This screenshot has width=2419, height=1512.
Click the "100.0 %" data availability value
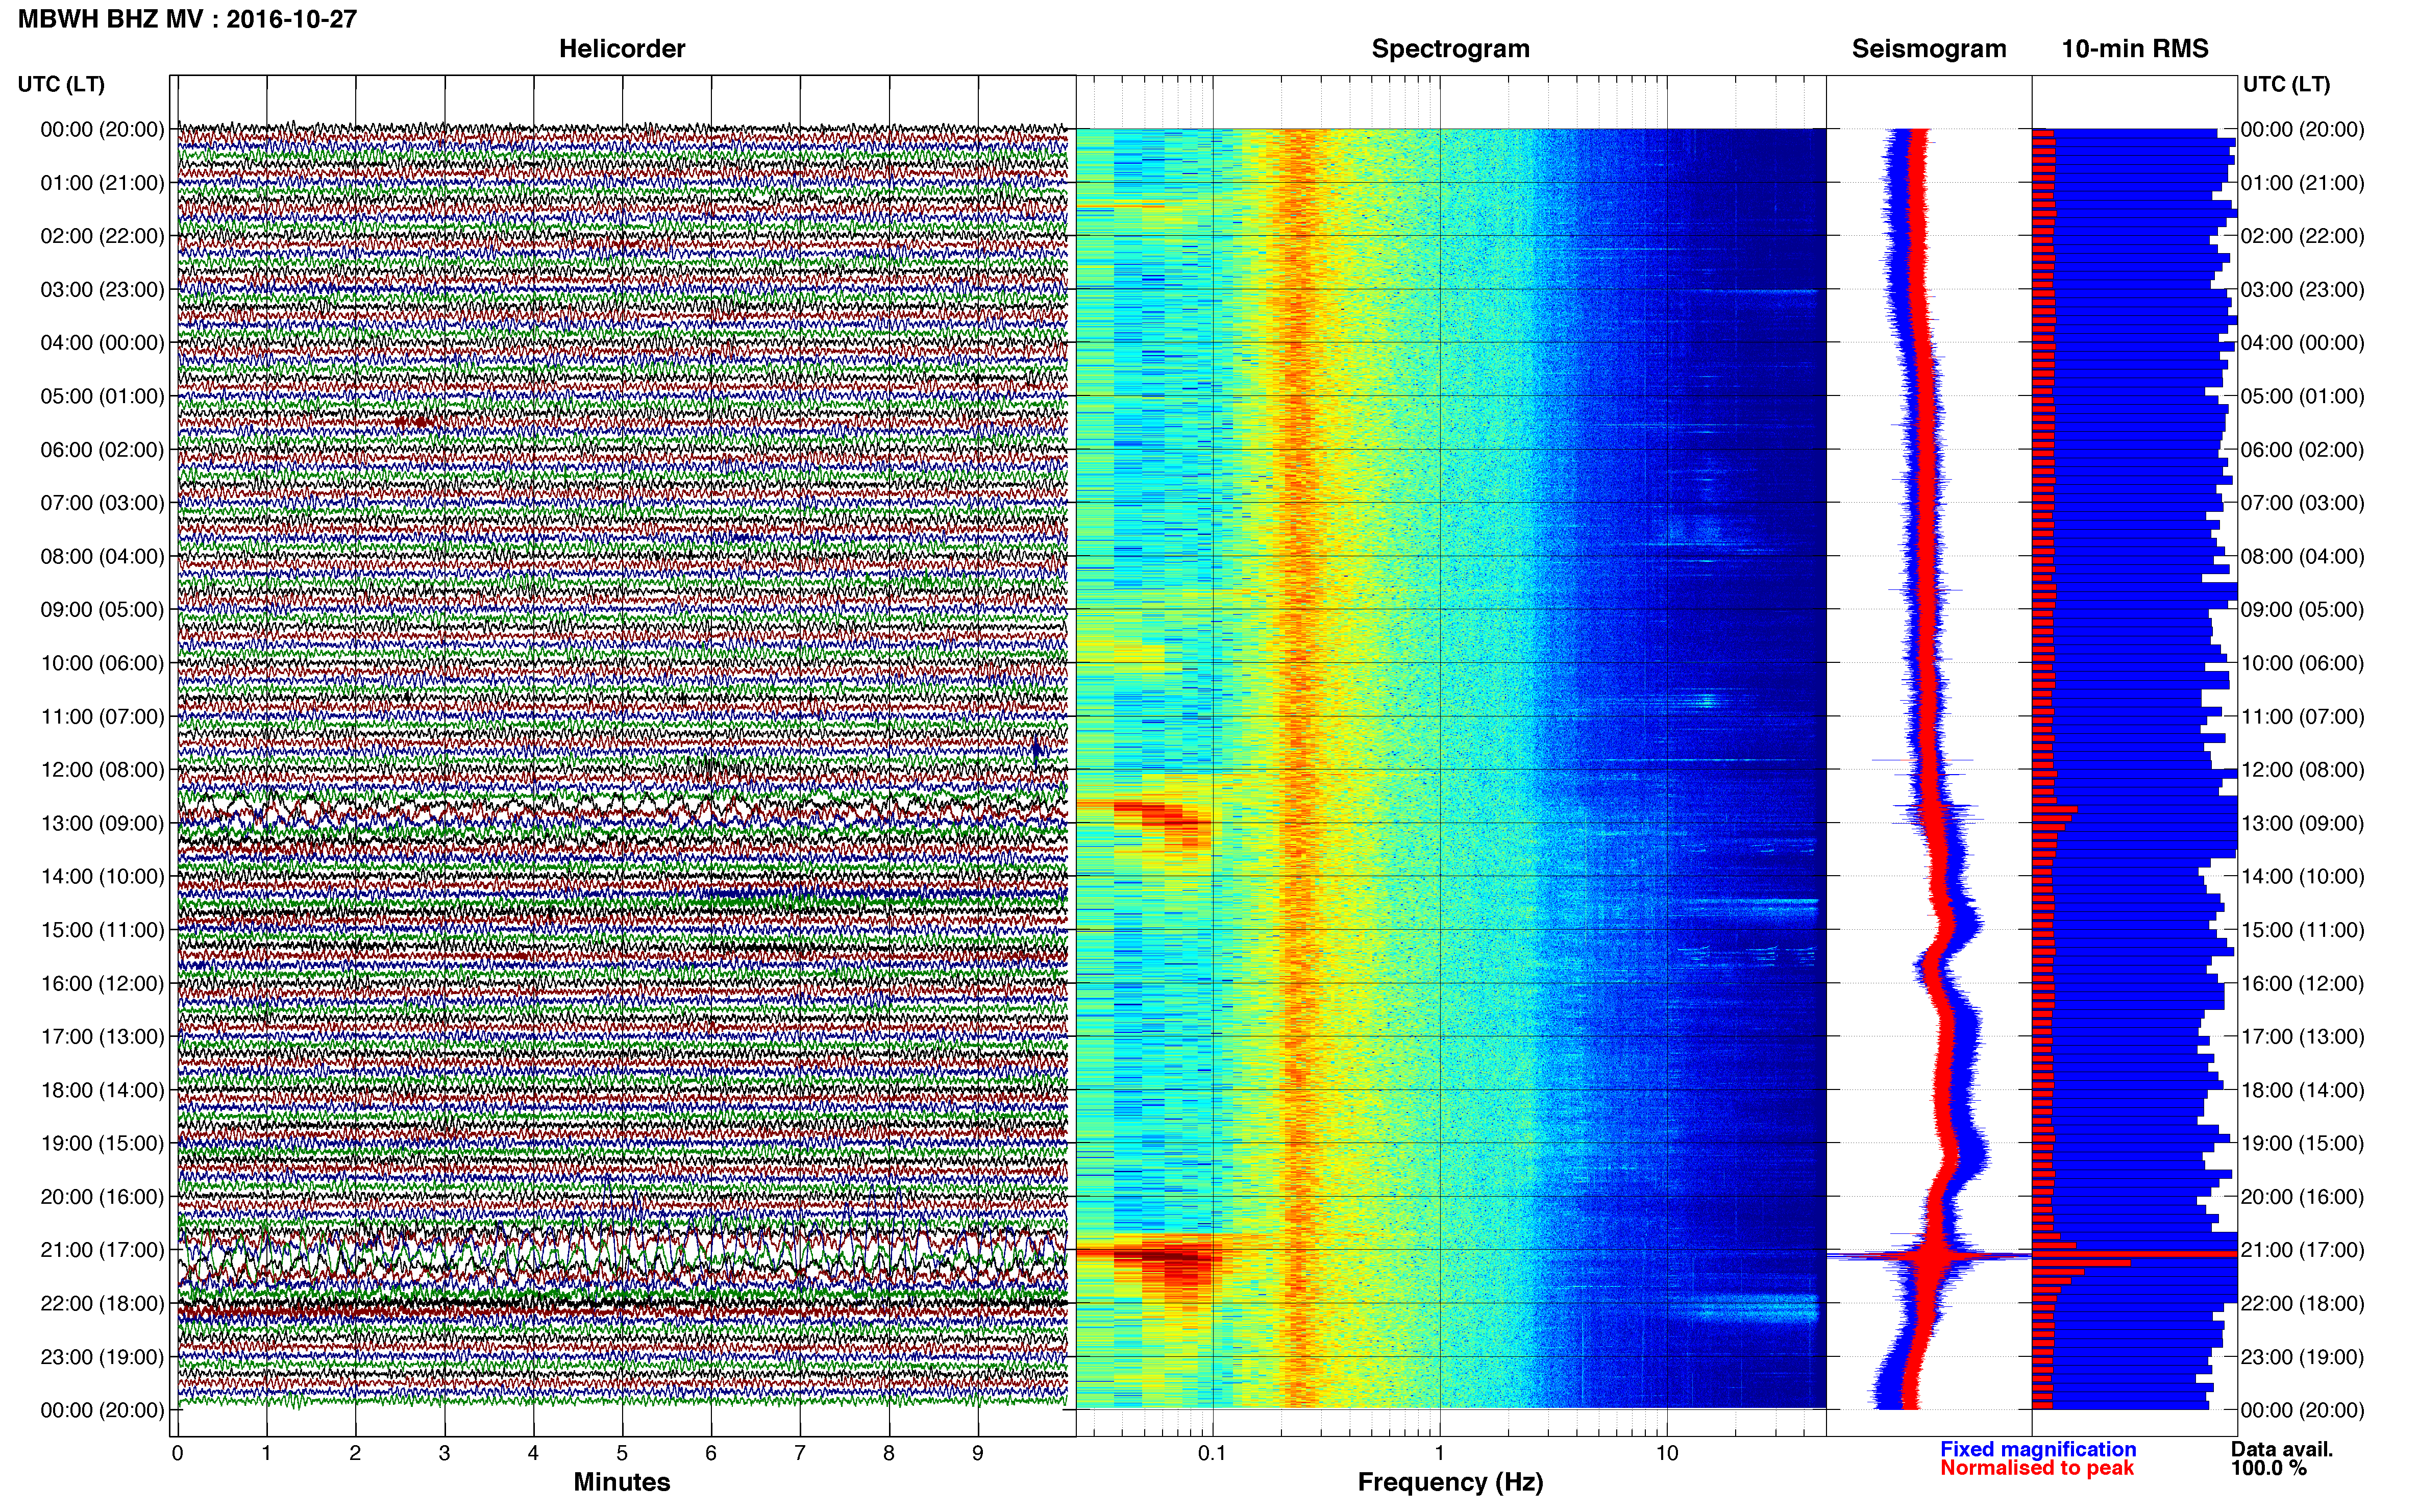pos(2268,1468)
